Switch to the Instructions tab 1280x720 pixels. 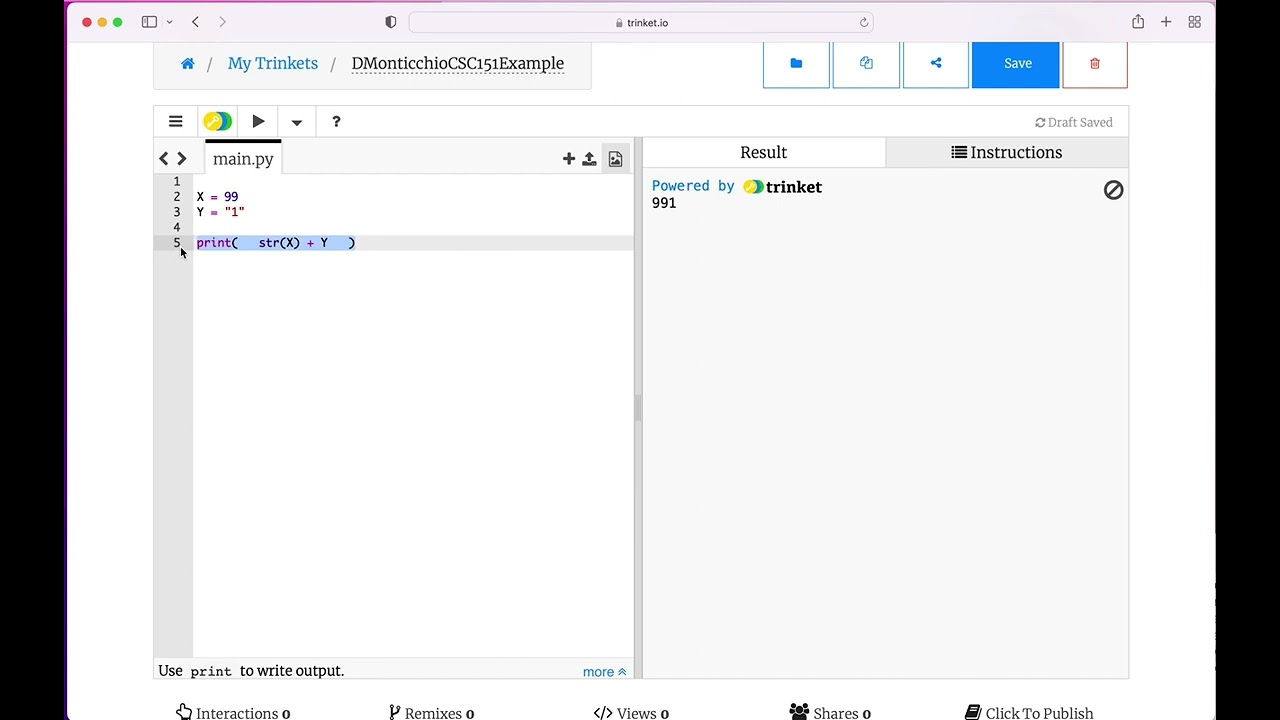(x=1007, y=153)
